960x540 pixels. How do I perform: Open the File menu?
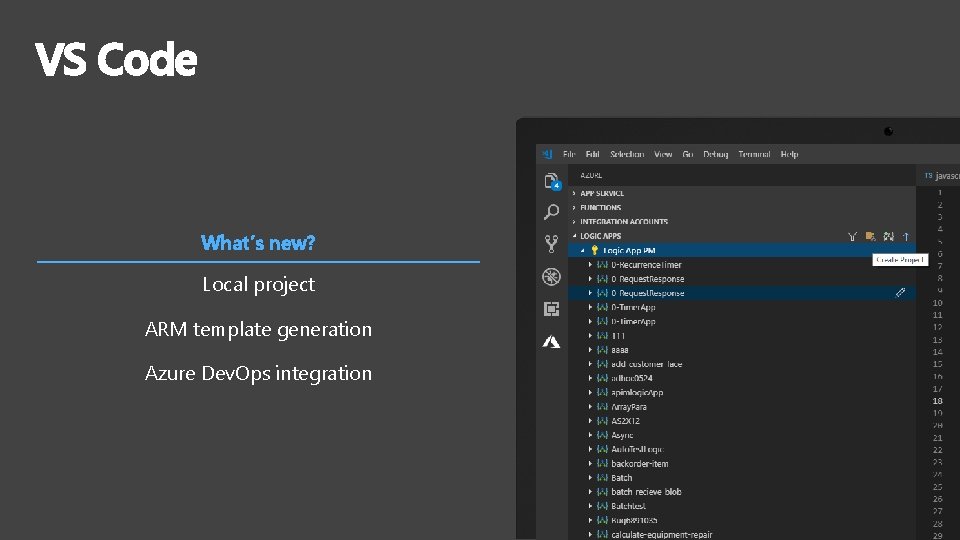coord(569,154)
